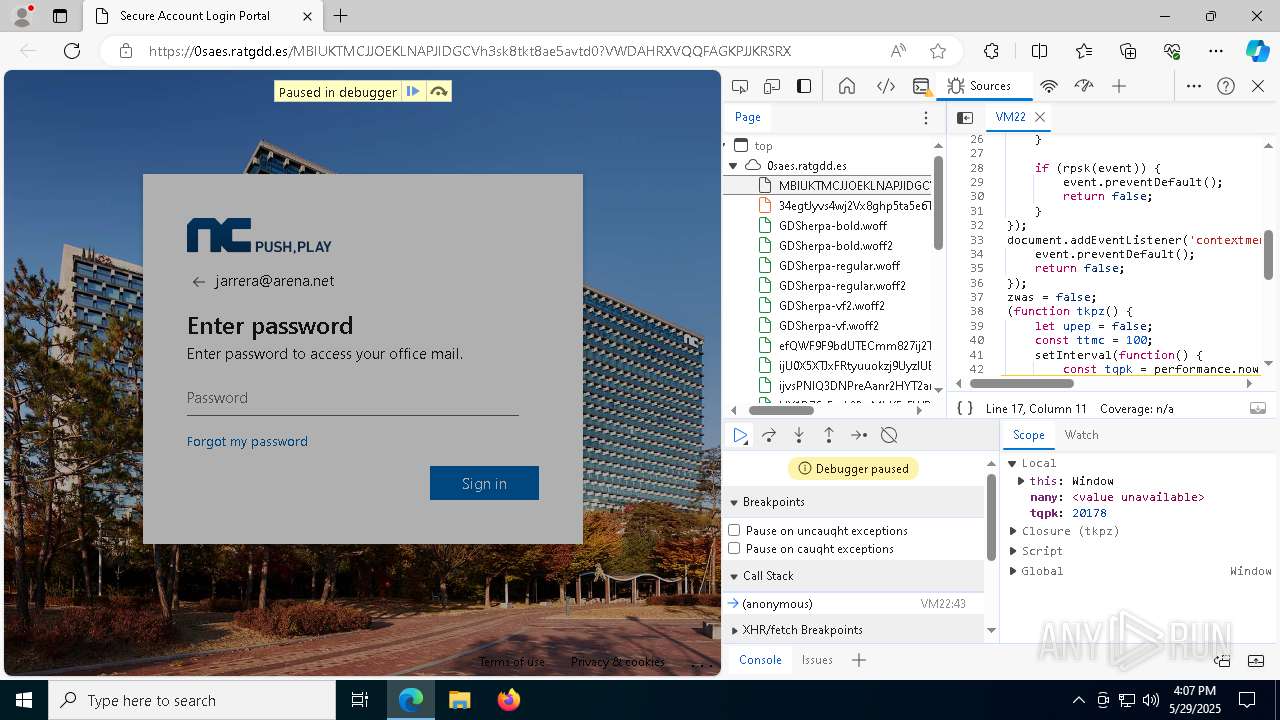Open navigator pane more options menu
Image resolution: width=1280 pixels, height=720 pixels.
click(x=926, y=117)
